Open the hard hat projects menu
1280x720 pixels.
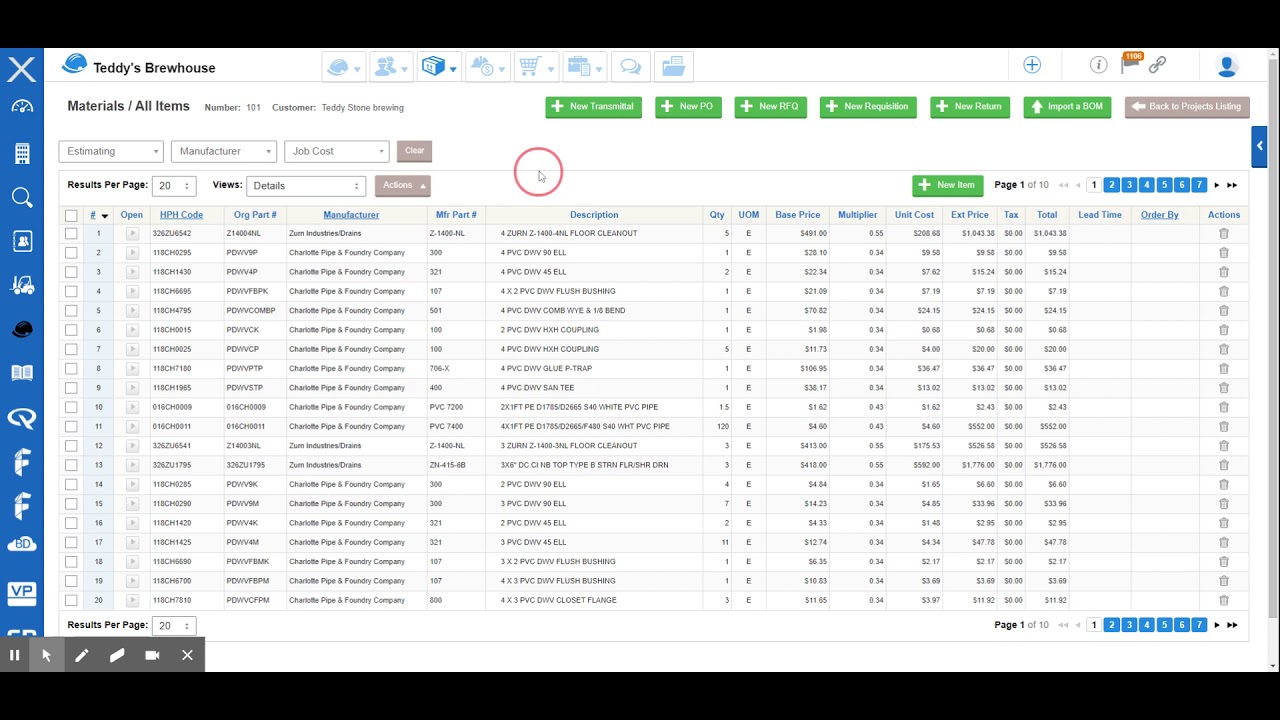(x=343, y=67)
